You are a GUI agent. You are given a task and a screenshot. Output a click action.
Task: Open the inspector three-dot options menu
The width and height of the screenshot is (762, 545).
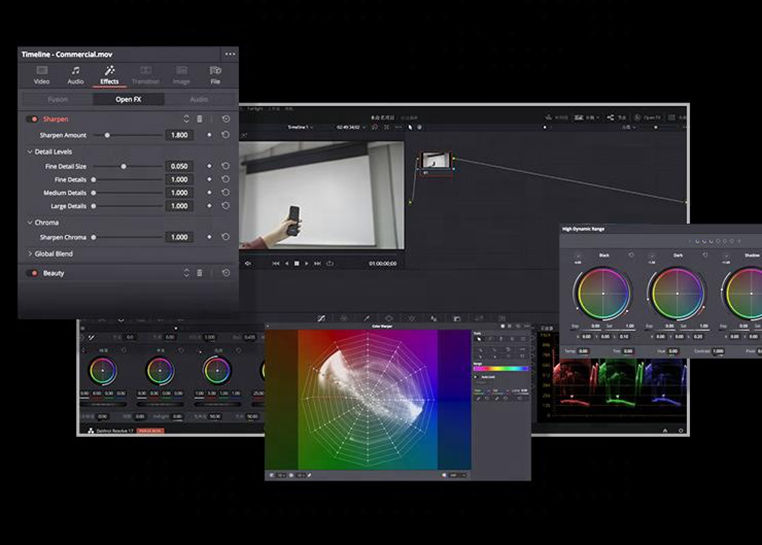click(230, 54)
